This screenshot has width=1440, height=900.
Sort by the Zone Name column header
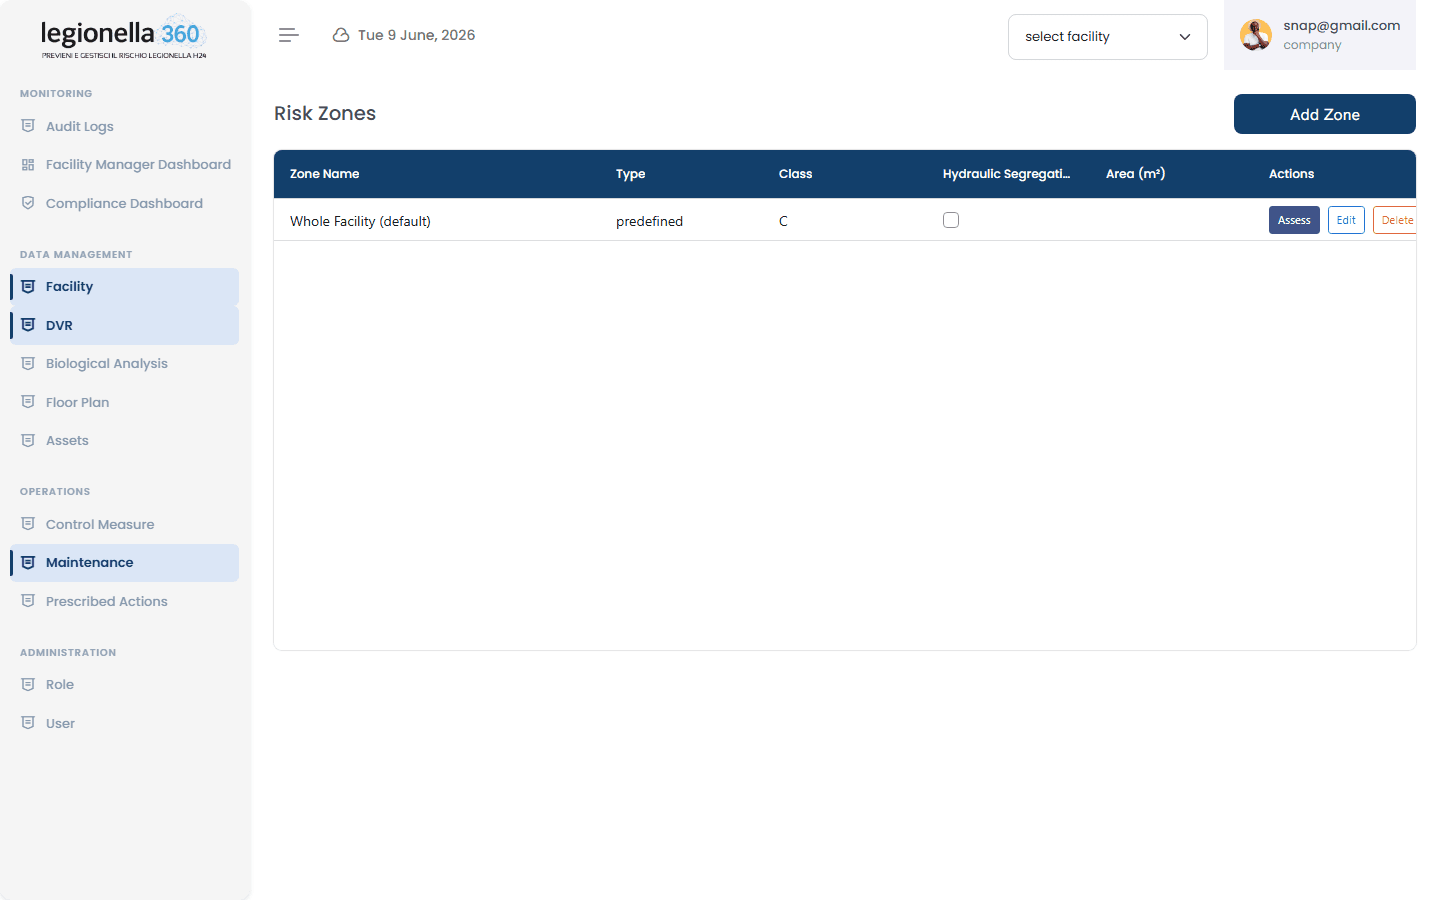click(324, 174)
